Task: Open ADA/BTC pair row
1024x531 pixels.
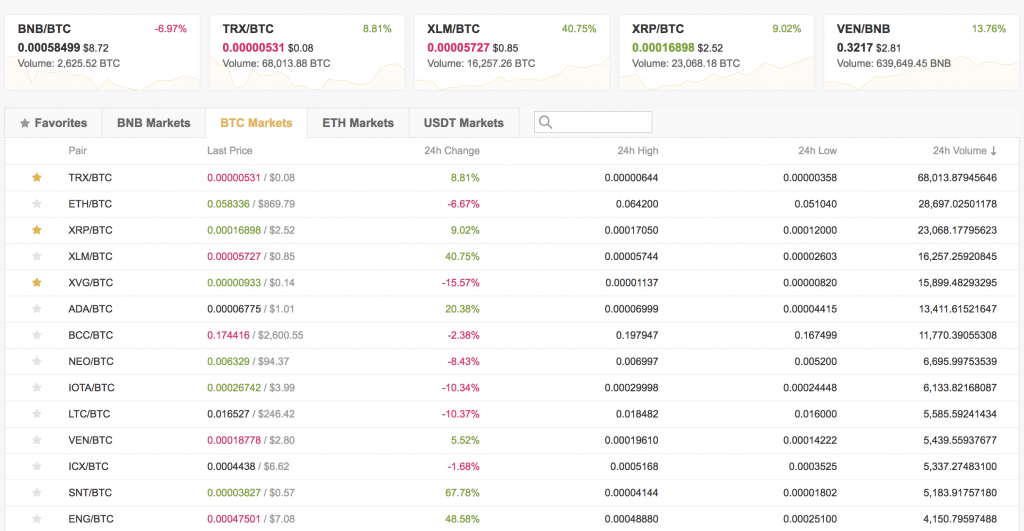Action: [512, 309]
